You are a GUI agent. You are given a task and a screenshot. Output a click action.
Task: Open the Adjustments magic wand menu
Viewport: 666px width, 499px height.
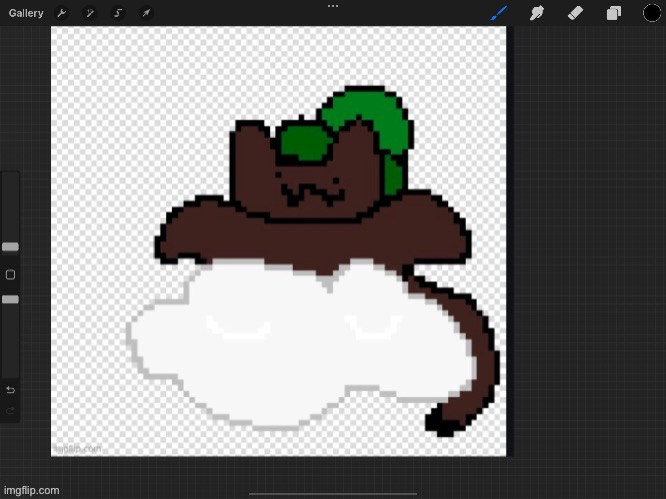pos(90,13)
